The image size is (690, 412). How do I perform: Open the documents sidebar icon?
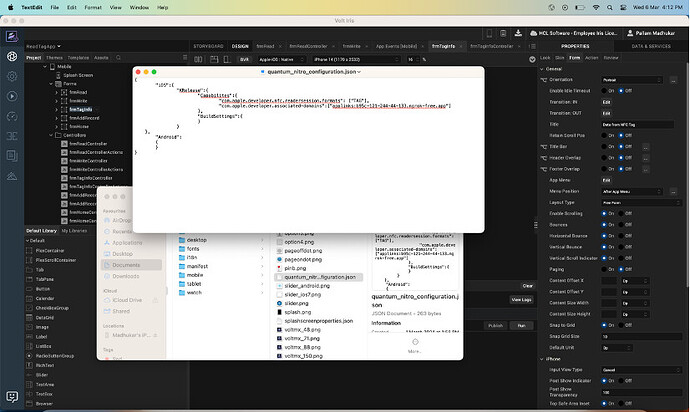[x=12, y=155]
